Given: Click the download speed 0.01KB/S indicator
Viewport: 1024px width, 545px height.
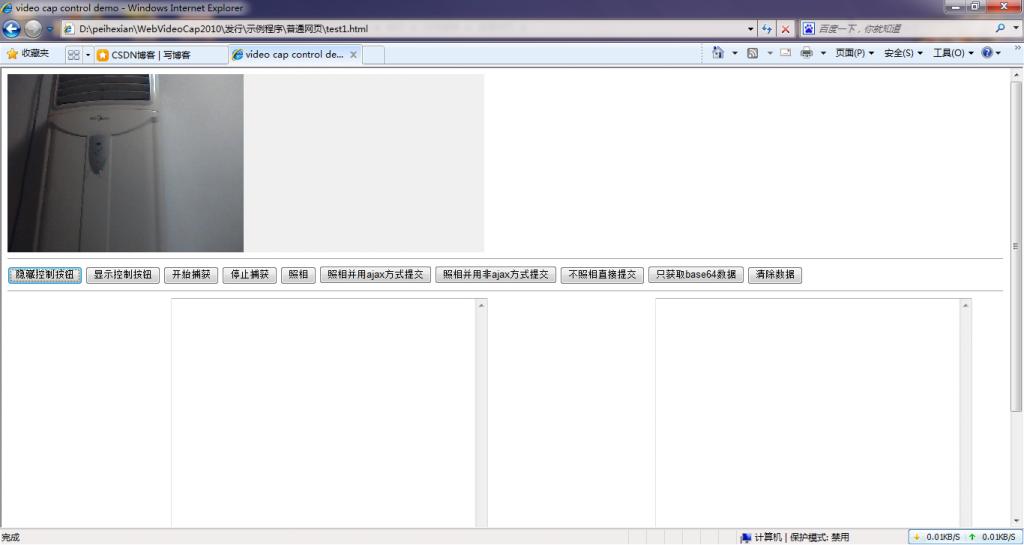Looking at the screenshot, I should (936, 537).
